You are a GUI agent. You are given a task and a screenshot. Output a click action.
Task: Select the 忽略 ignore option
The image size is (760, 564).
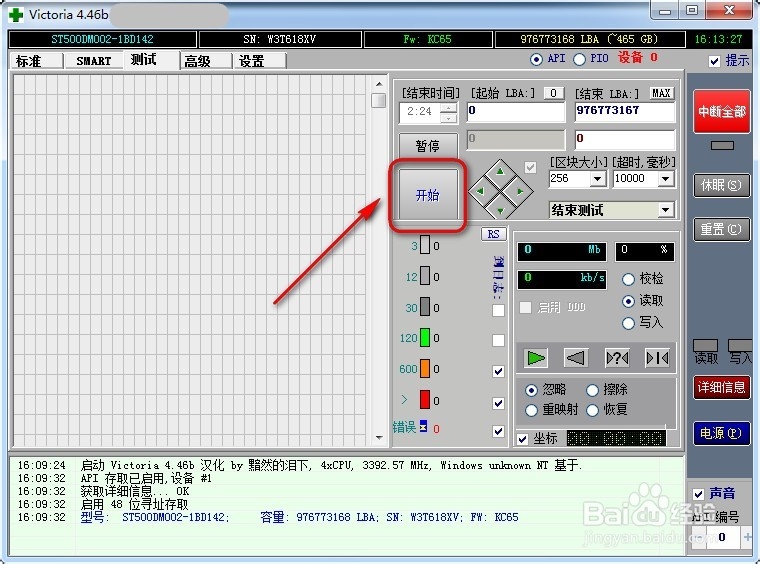[x=531, y=390]
